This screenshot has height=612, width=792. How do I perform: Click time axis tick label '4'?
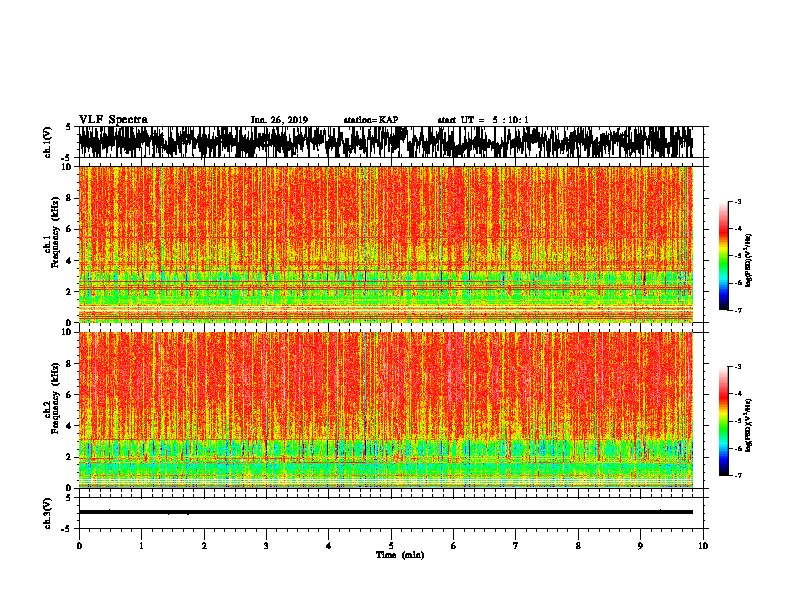point(329,546)
